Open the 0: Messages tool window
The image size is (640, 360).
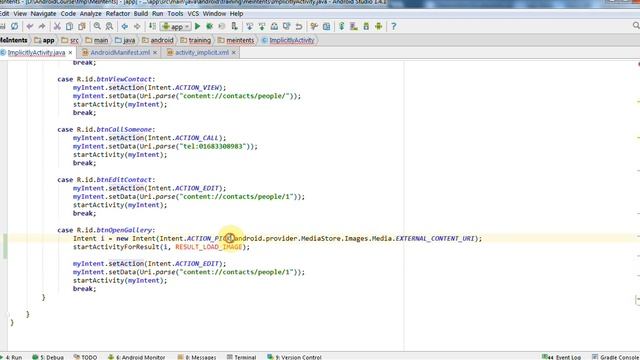click(x=197, y=357)
